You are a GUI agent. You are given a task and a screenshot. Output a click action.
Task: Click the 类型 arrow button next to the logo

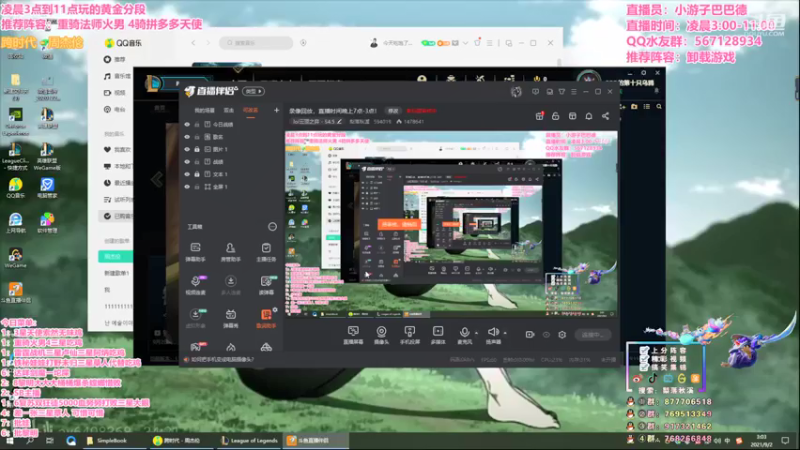pyautogui.click(x=254, y=91)
